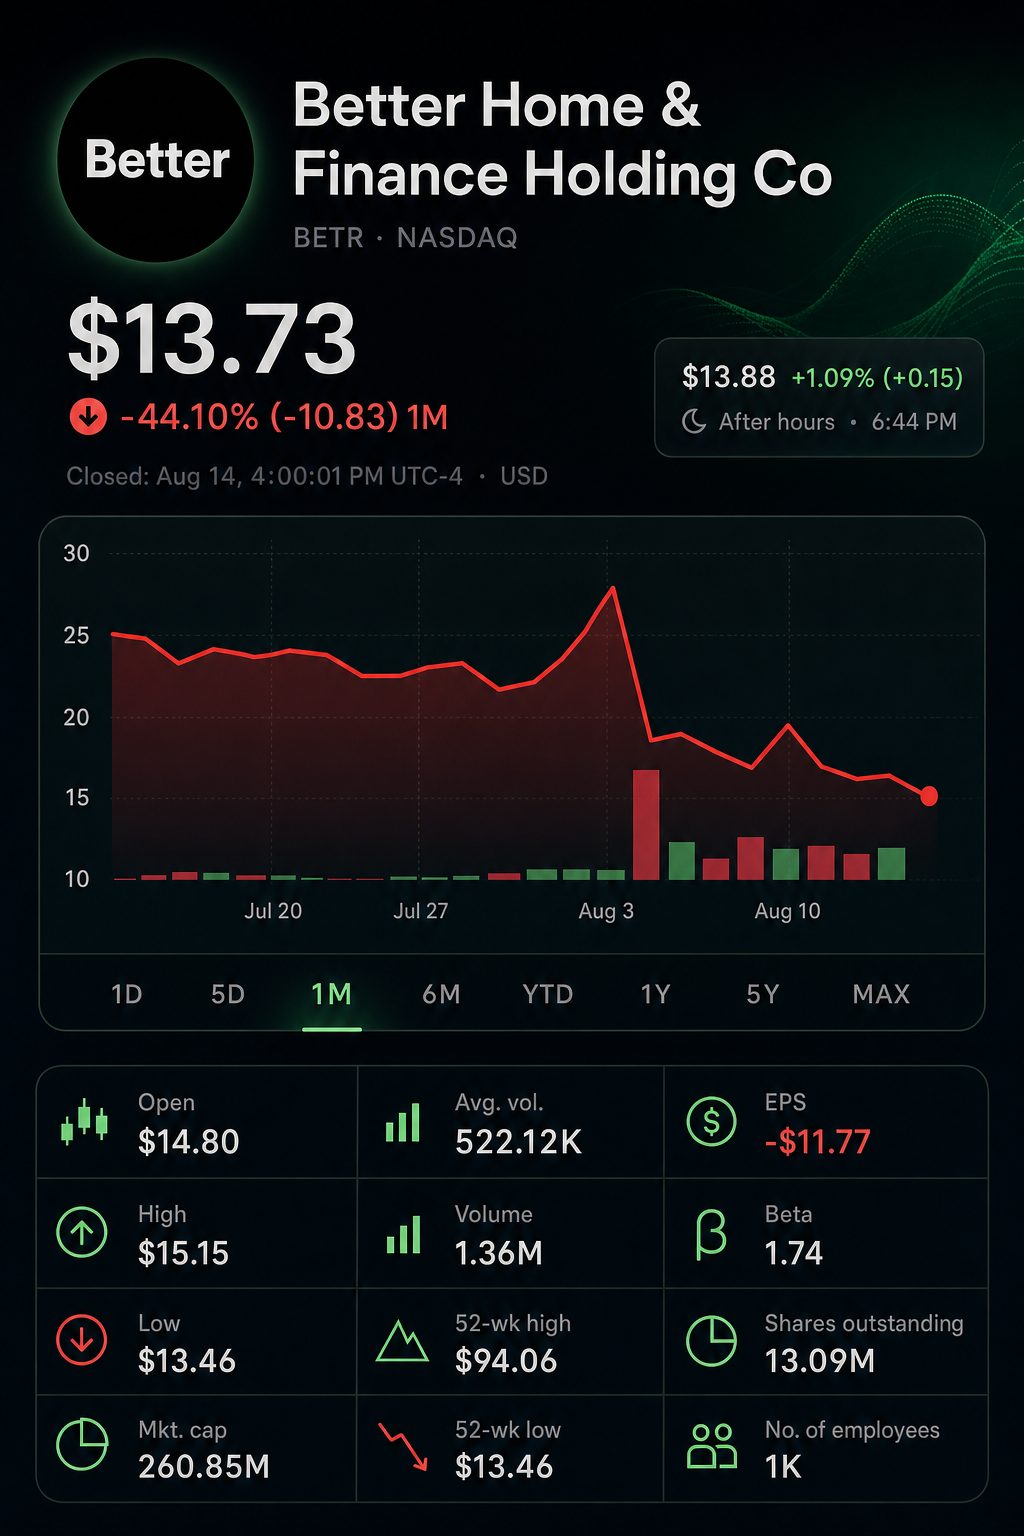Click the mountain icon beside 52-wk high
This screenshot has height=1536, width=1024.
pos(402,1341)
